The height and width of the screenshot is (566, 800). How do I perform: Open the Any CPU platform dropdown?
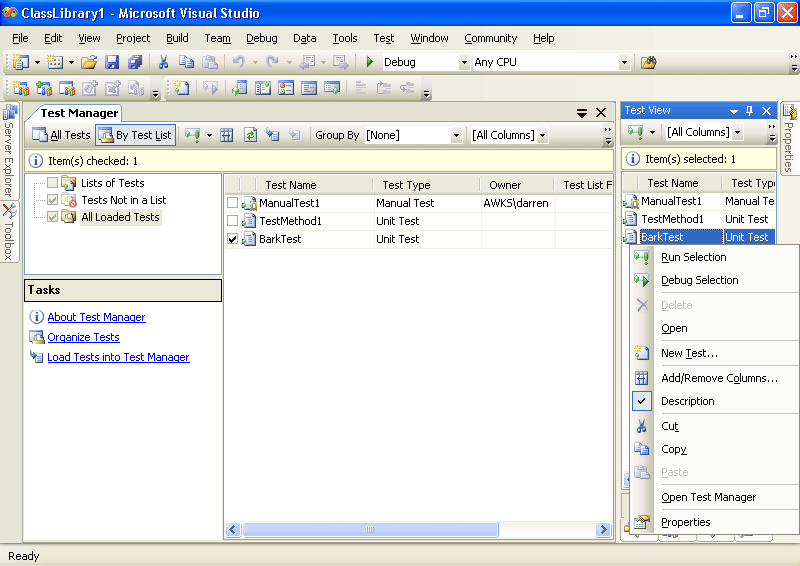click(624, 62)
